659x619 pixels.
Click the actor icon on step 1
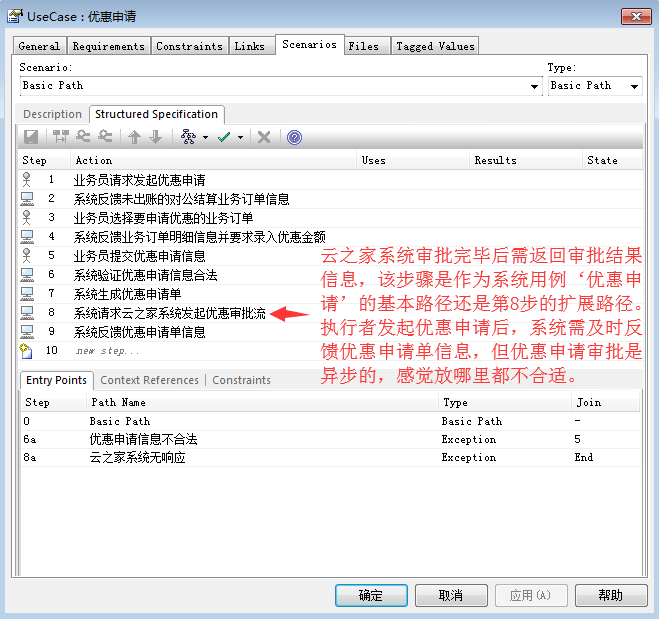(26, 179)
